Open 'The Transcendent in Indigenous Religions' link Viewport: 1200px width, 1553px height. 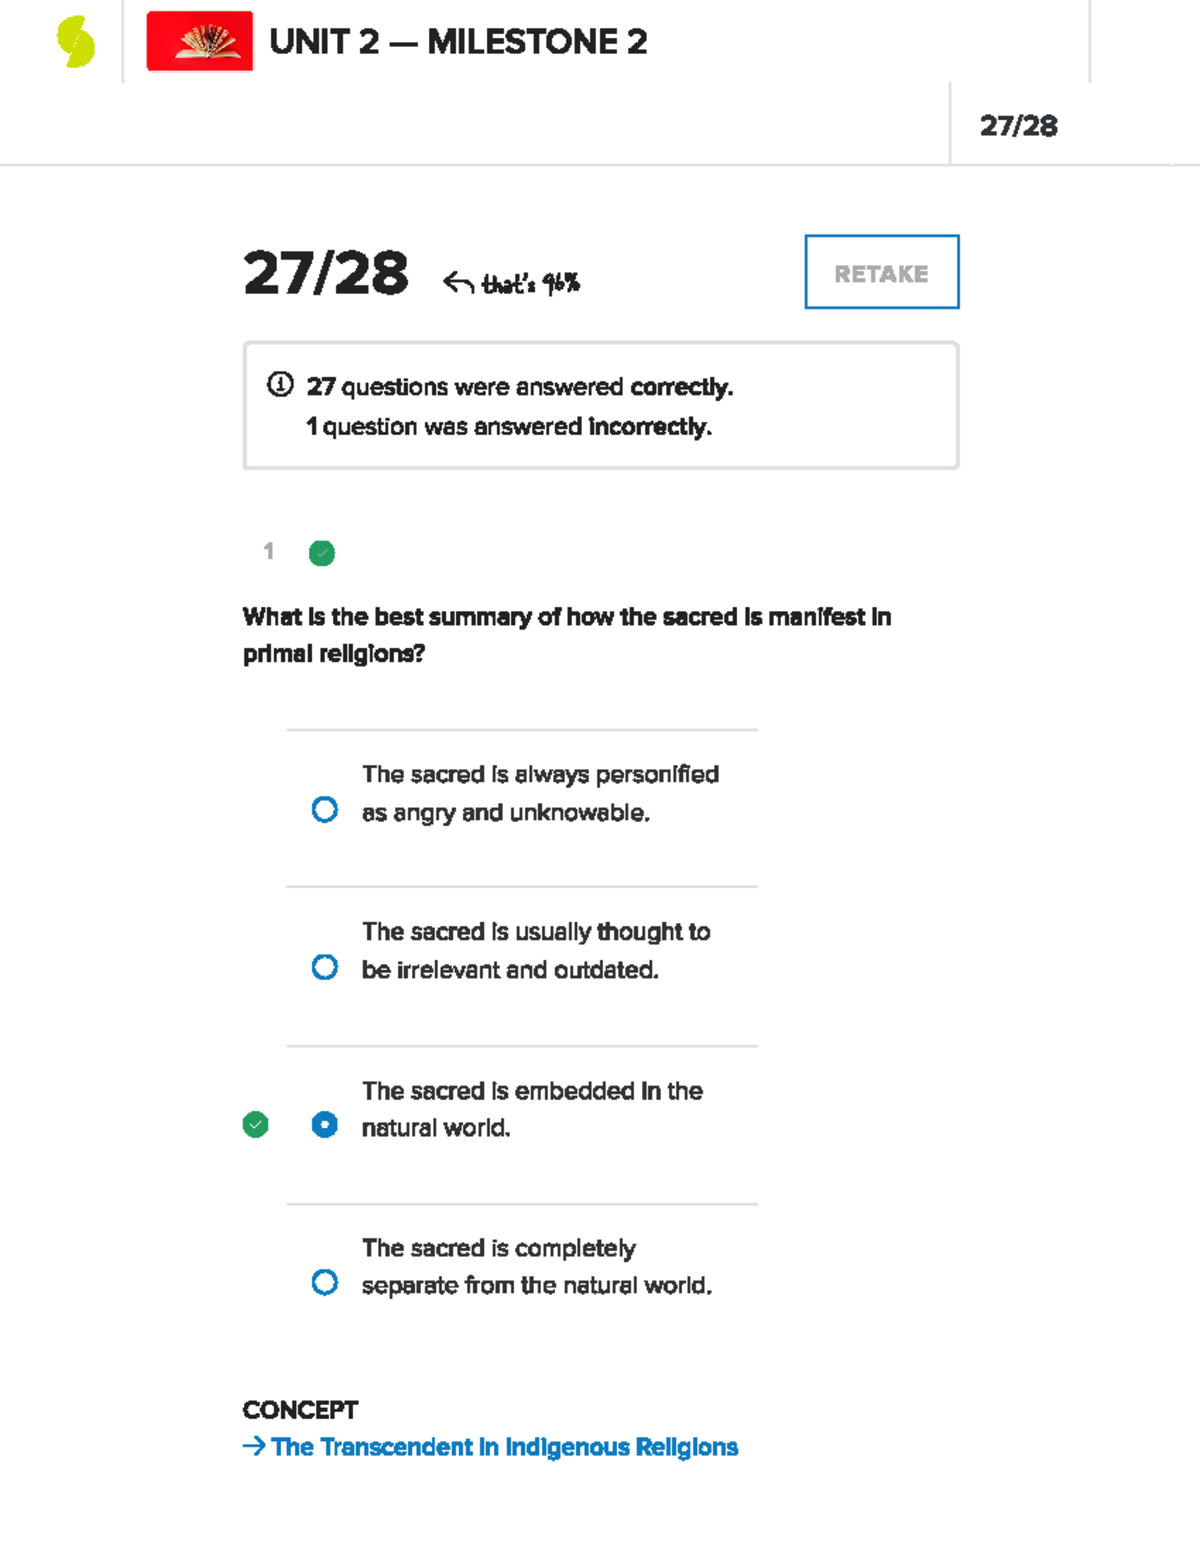pos(504,1447)
